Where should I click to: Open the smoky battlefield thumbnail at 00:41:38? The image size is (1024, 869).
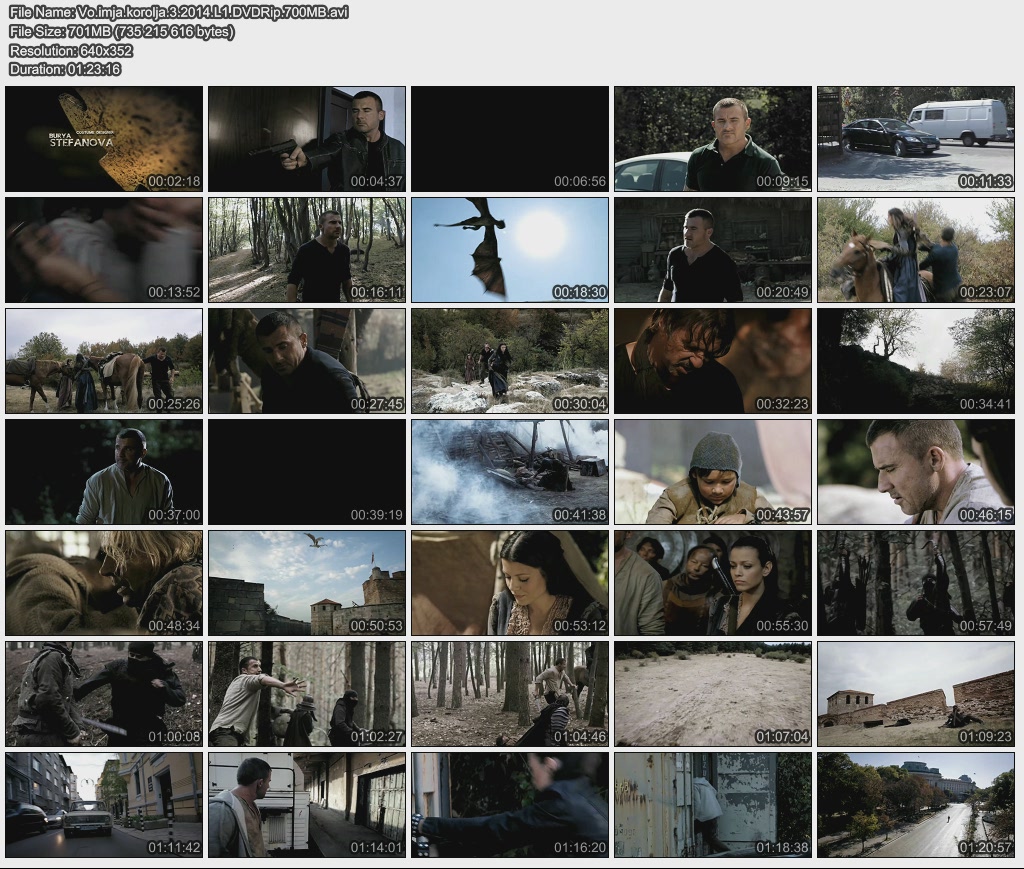[510, 472]
